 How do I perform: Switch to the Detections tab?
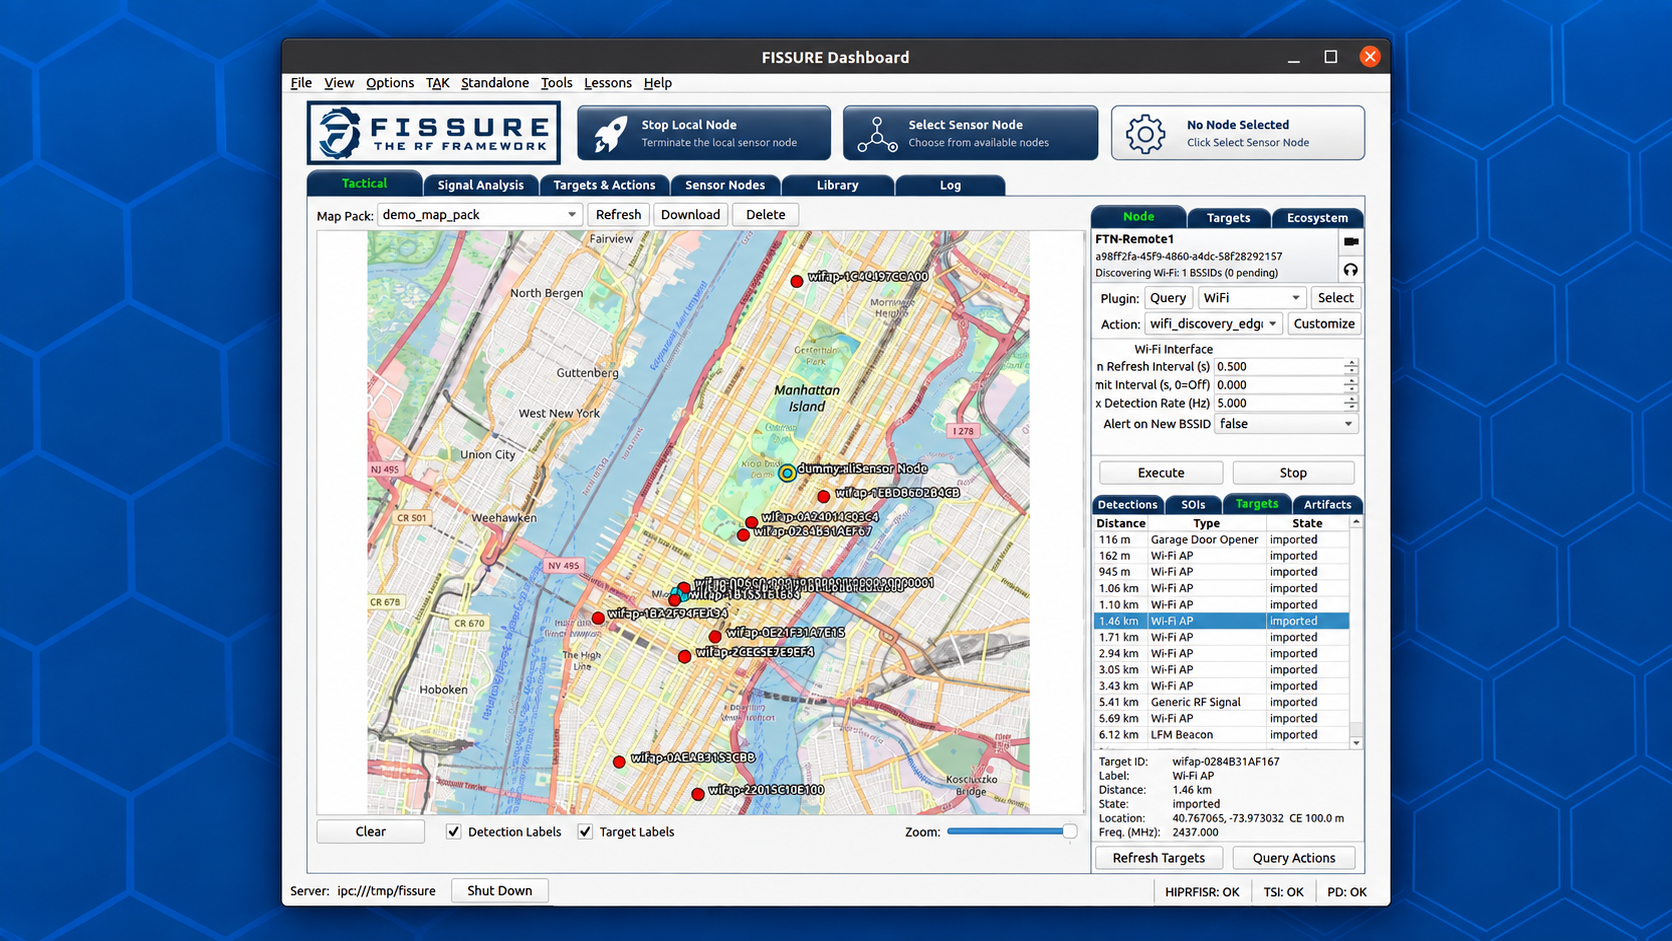click(1128, 505)
